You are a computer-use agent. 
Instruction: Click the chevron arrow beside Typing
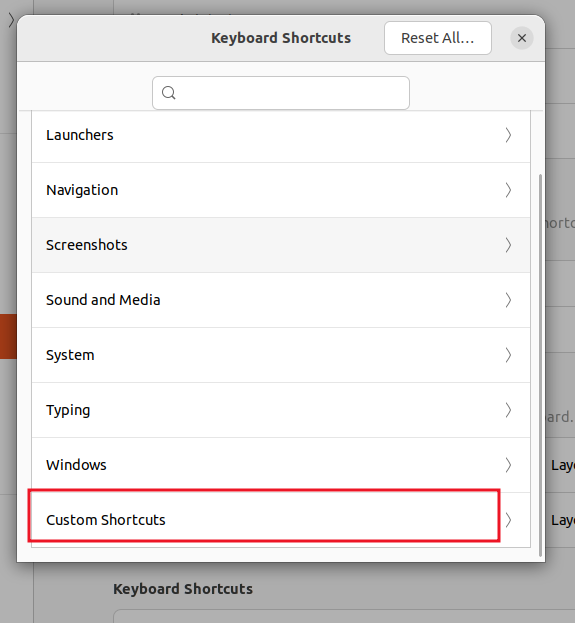coord(508,410)
